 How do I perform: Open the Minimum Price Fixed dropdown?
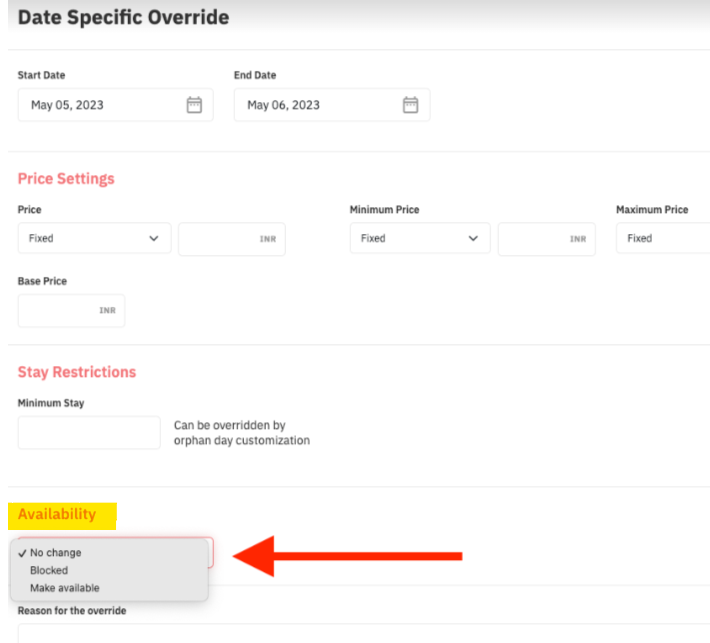(x=420, y=238)
